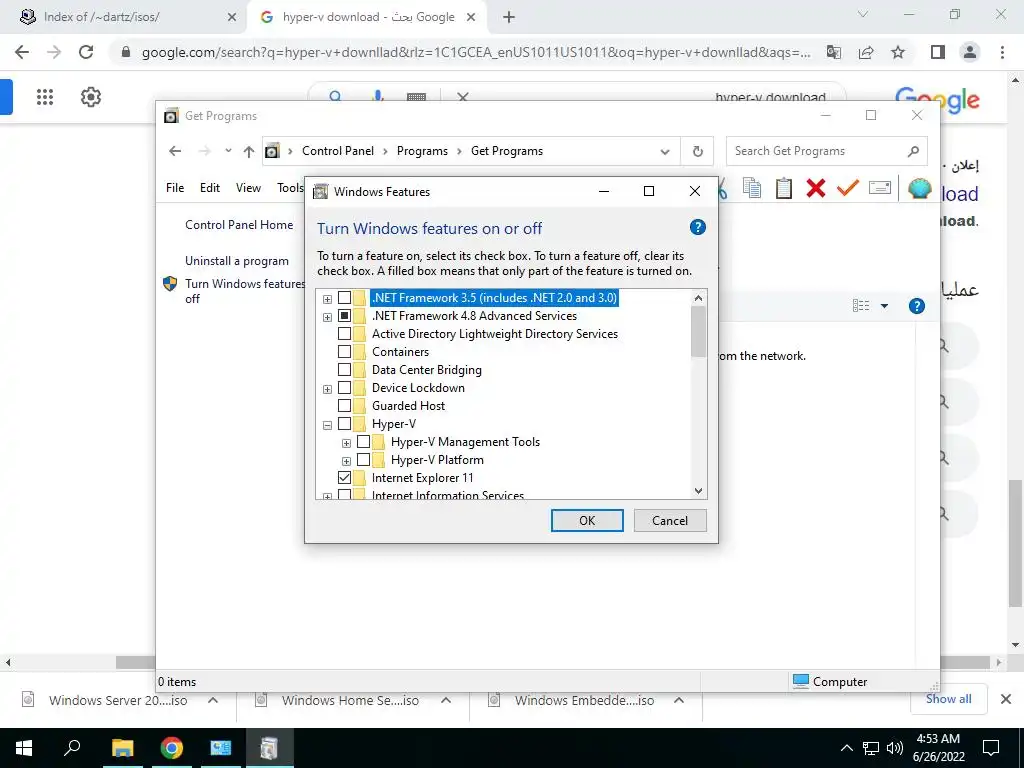Open the Windows Start menu
The image size is (1024, 768).
[x=24, y=748]
